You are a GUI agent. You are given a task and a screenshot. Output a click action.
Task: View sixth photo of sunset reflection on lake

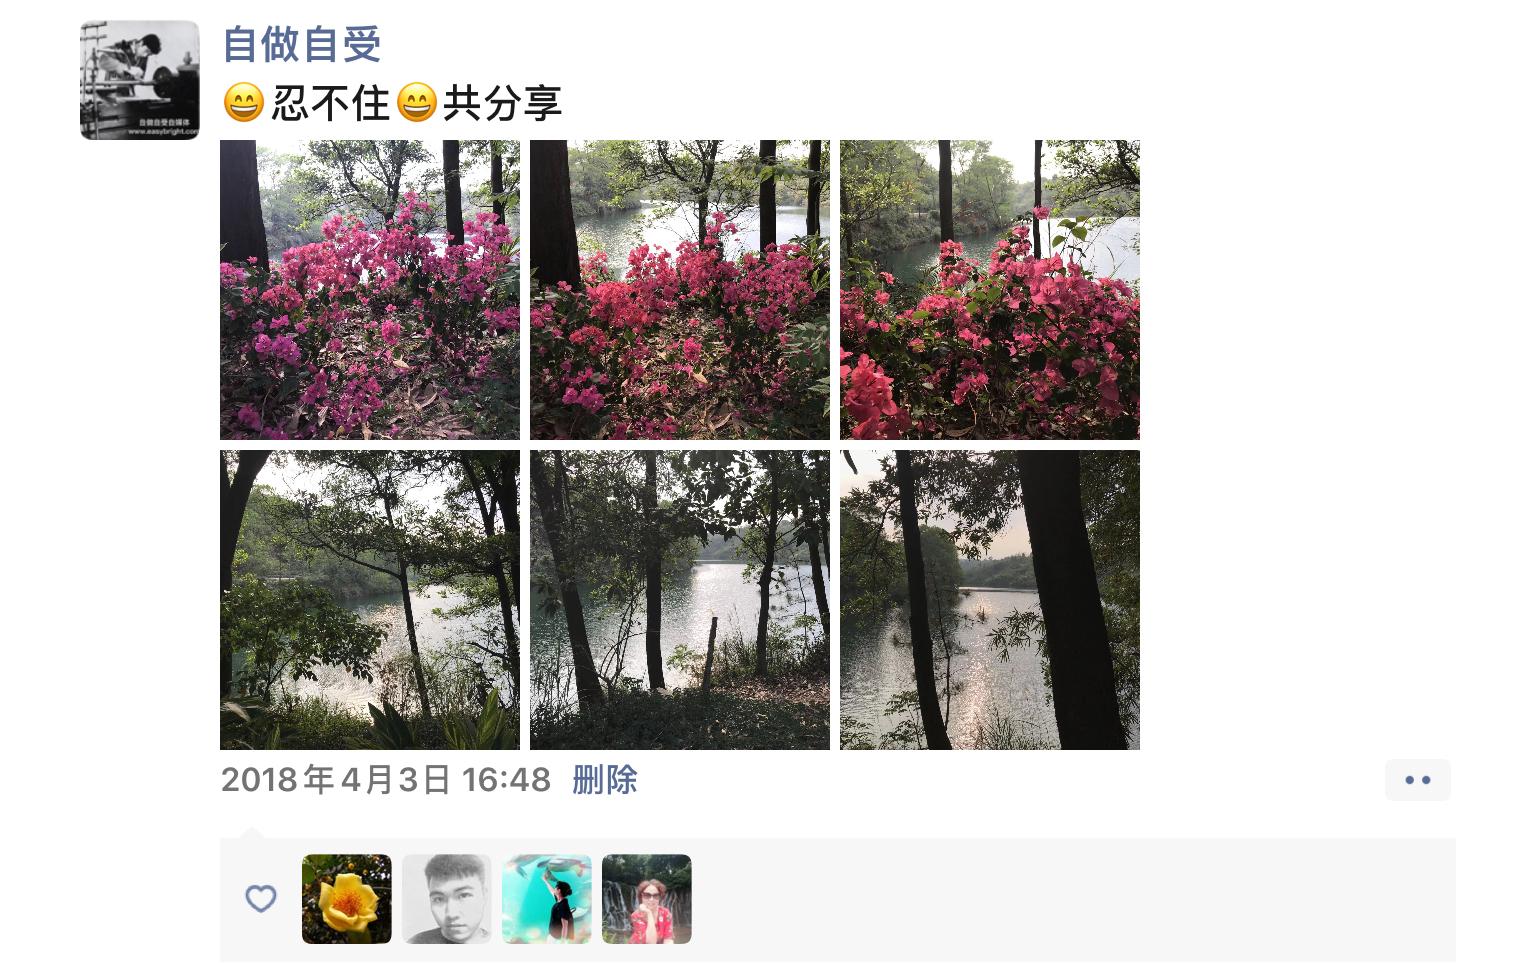pos(990,600)
